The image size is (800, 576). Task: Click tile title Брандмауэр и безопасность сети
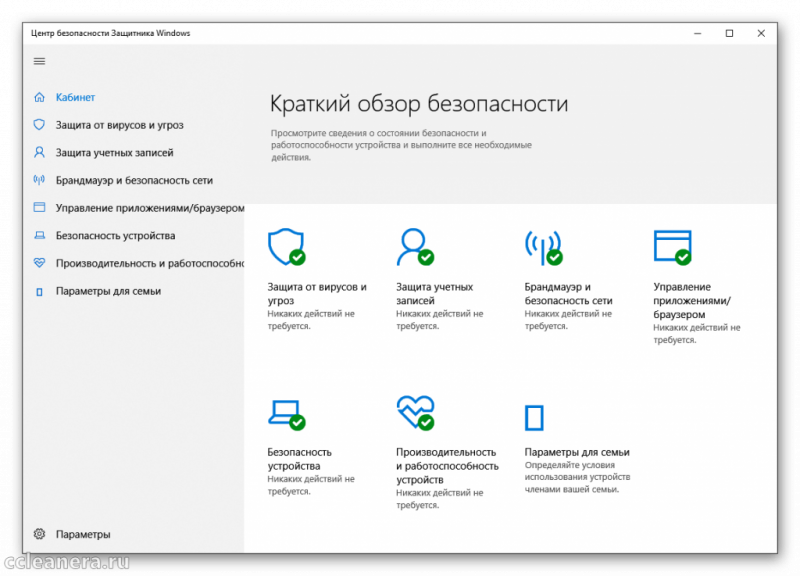568,293
